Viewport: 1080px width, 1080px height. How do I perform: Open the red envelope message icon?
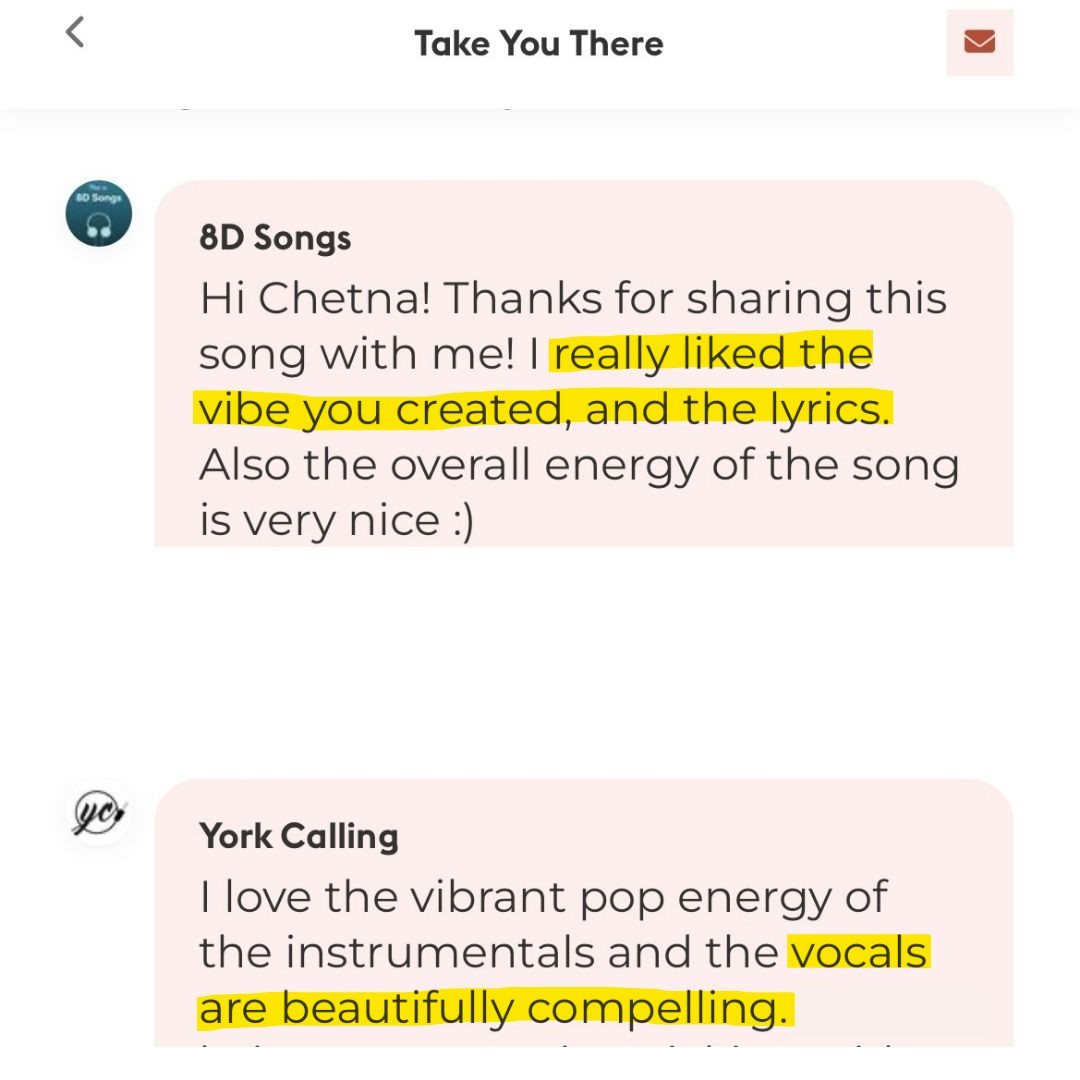coord(979,42)
